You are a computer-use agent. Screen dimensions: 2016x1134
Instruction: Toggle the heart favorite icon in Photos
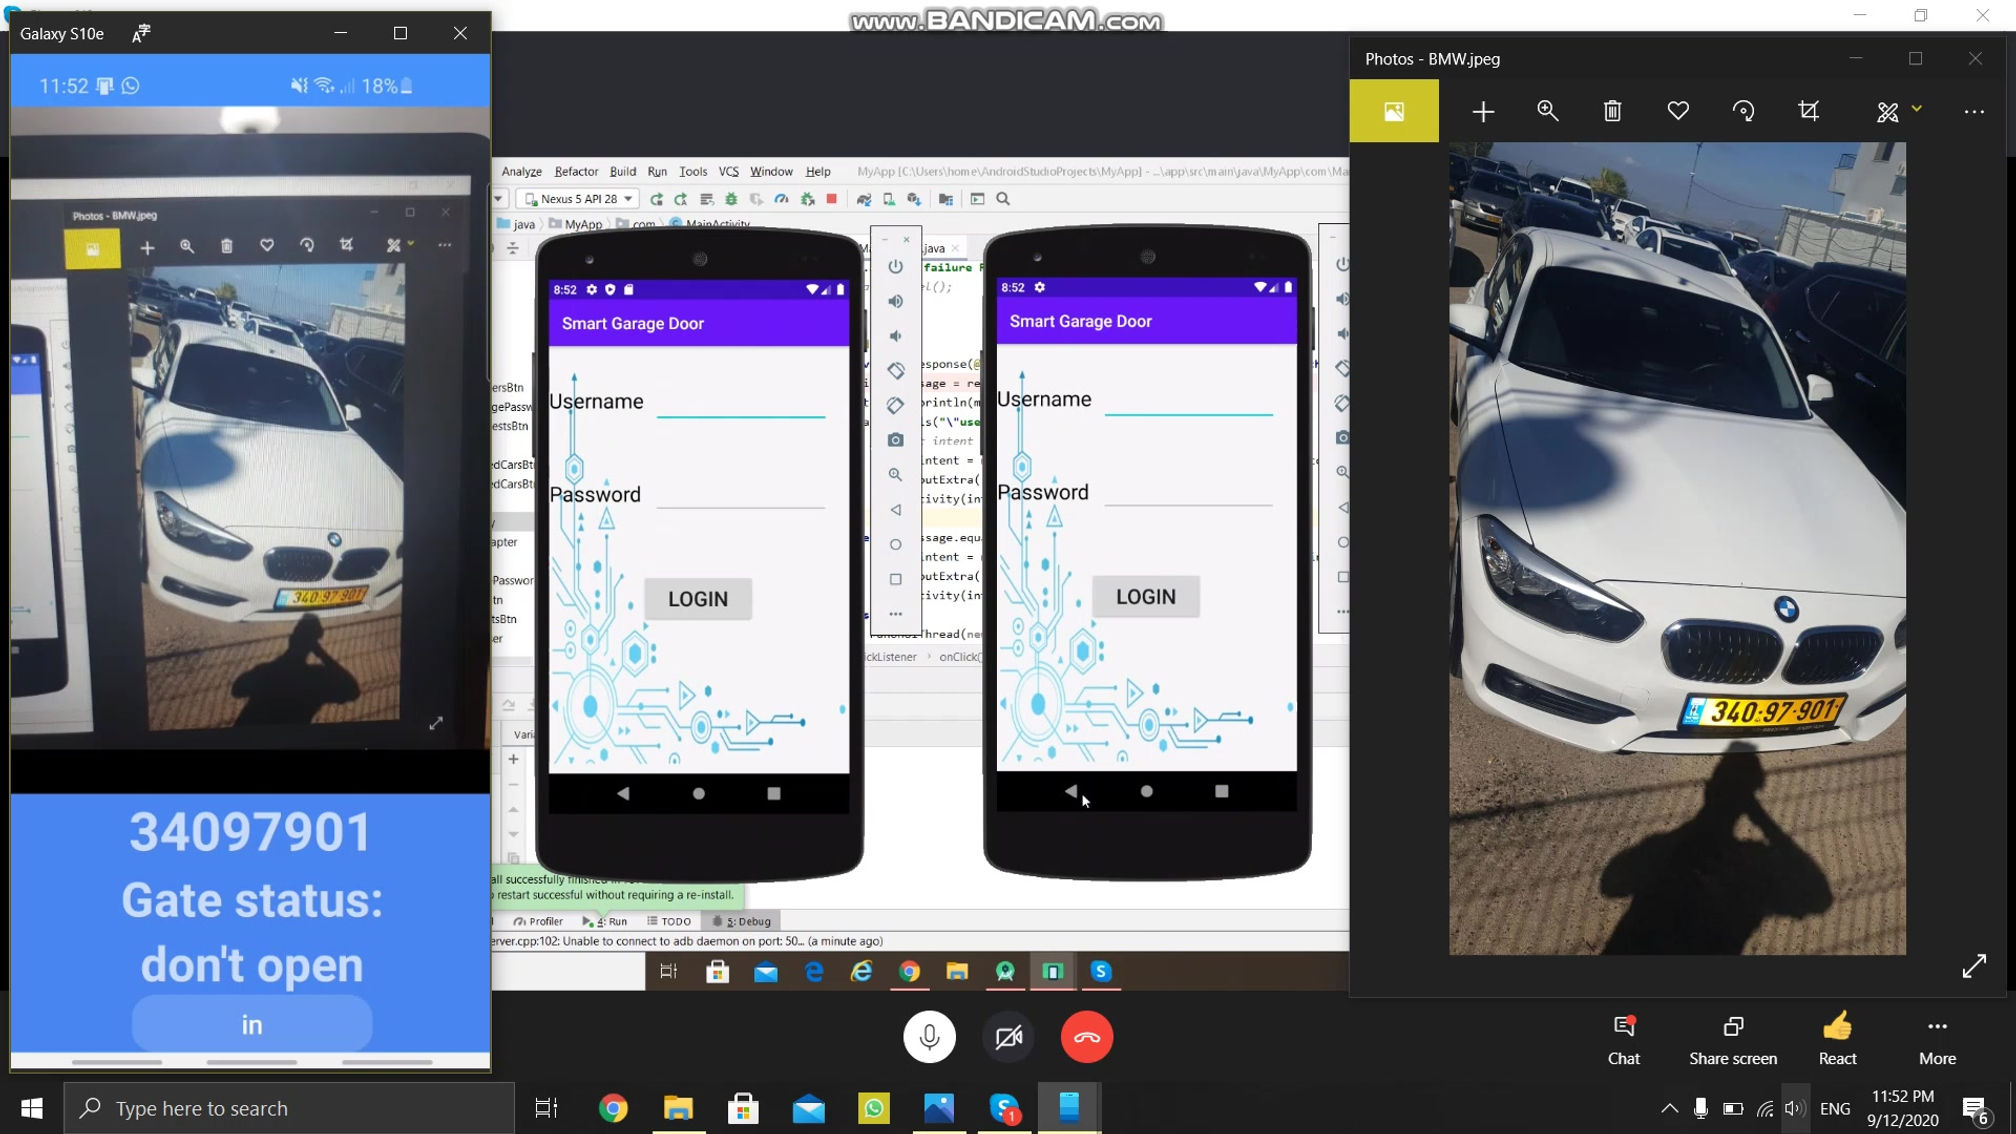pos(1678,111)
